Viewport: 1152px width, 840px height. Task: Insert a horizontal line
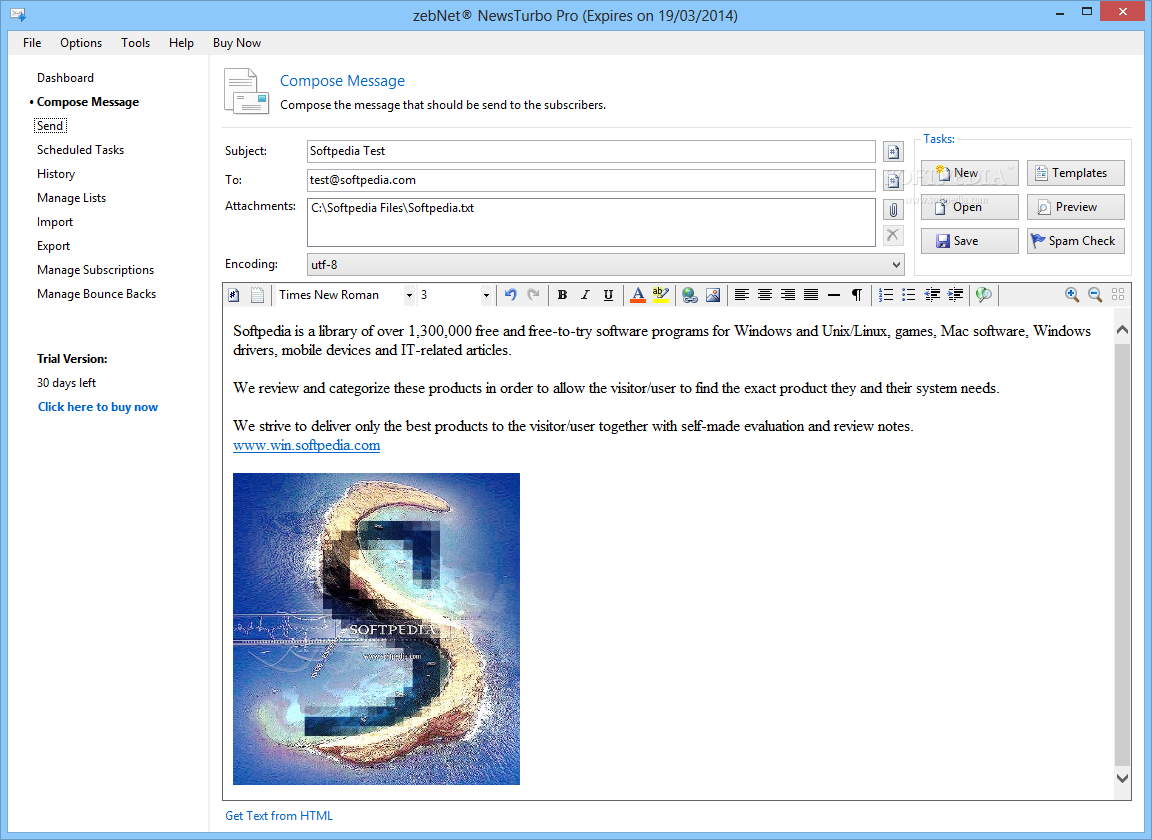click(834, 295)
